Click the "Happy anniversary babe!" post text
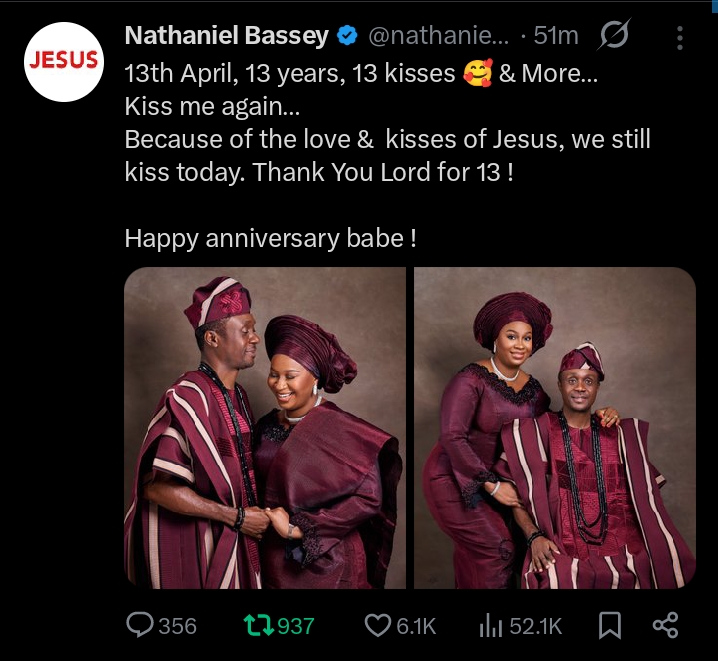 tap(270, 238)
